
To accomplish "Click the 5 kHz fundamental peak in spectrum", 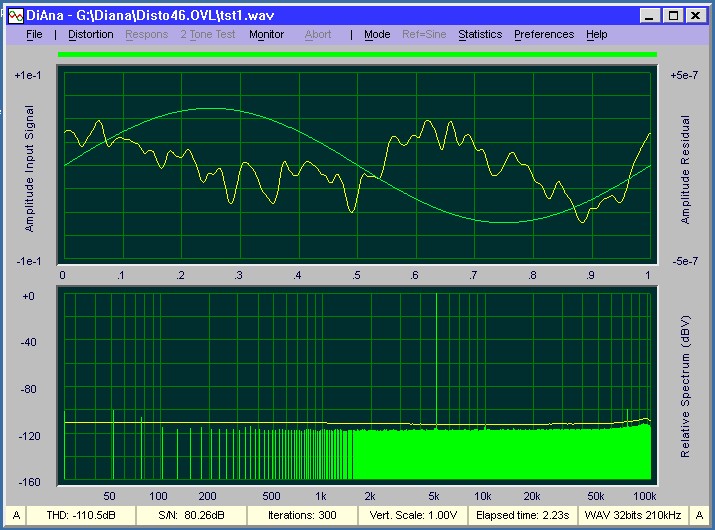I will (436, 360).
